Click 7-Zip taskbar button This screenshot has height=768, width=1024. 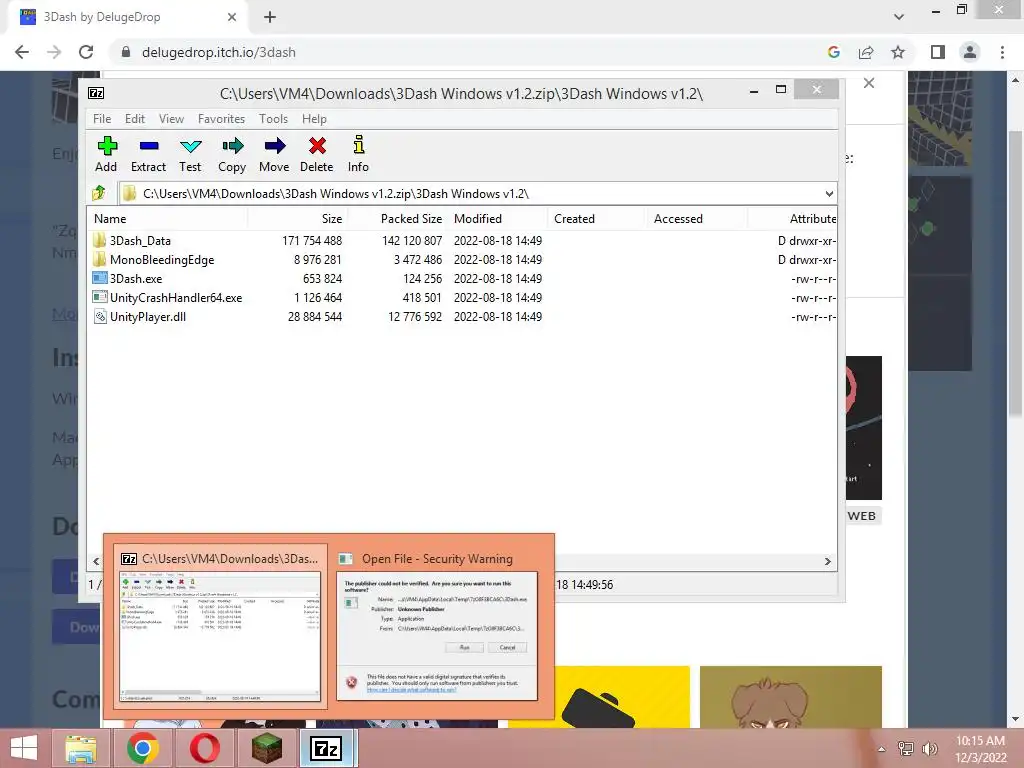[328, 748]
